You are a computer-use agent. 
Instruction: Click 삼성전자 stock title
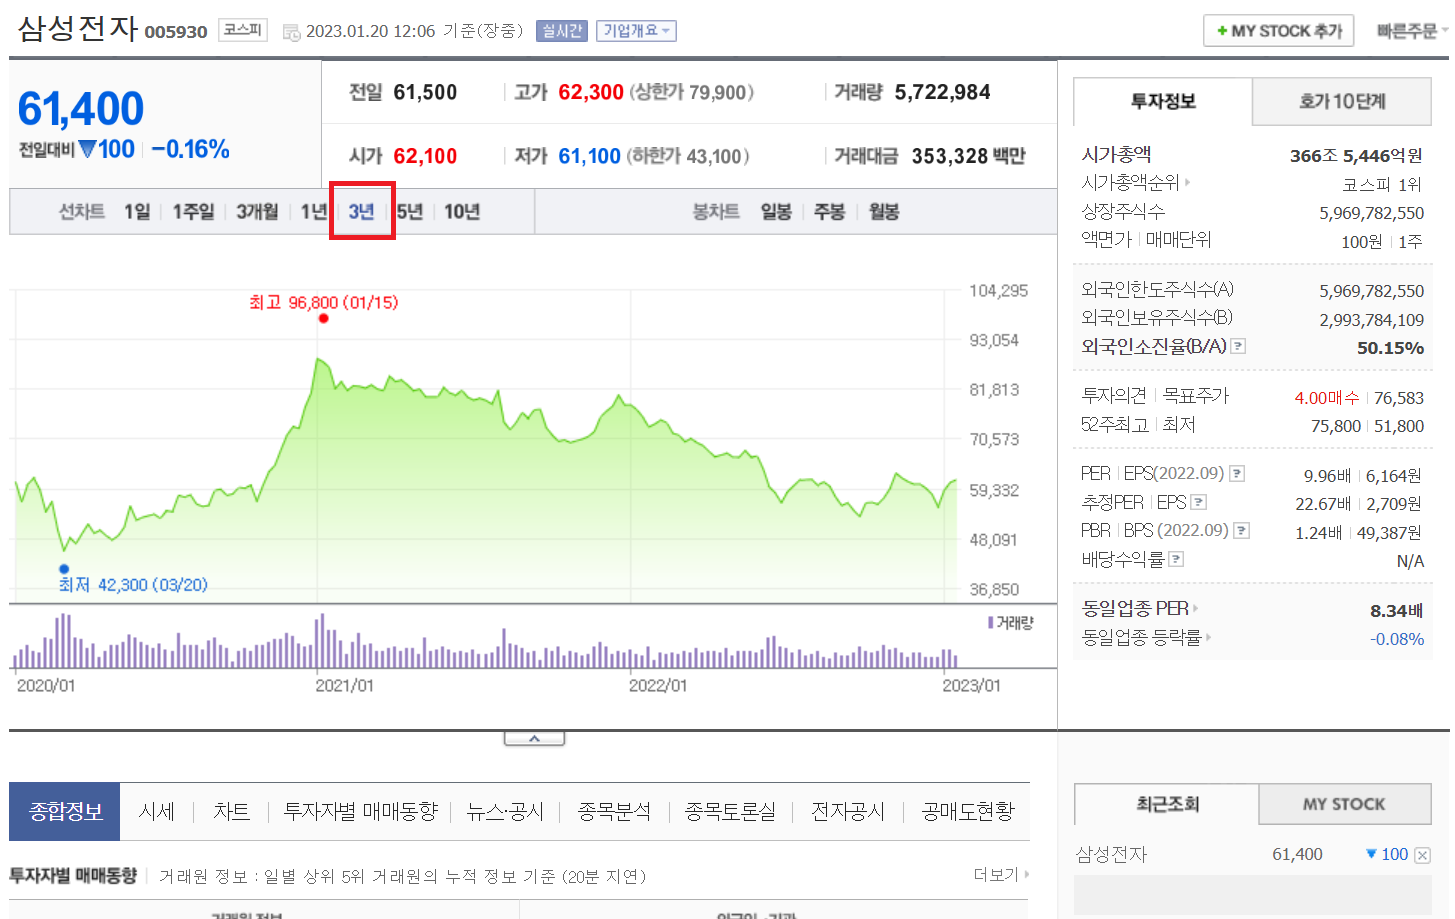(x=78, y=27)
